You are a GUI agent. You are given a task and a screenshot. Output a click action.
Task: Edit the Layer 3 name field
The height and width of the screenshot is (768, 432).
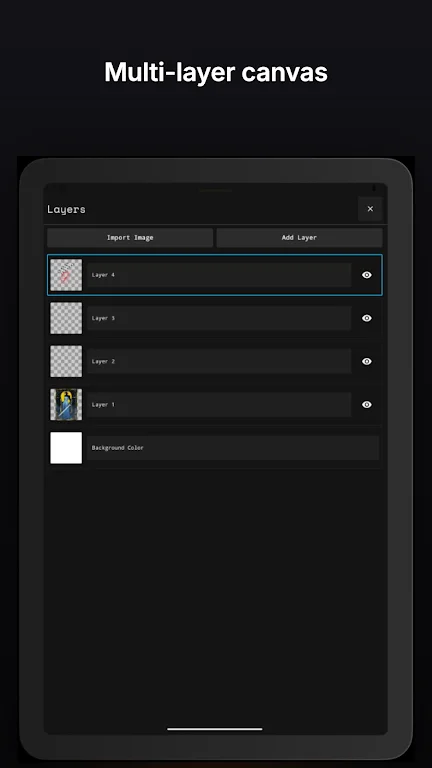coord(219,318)
